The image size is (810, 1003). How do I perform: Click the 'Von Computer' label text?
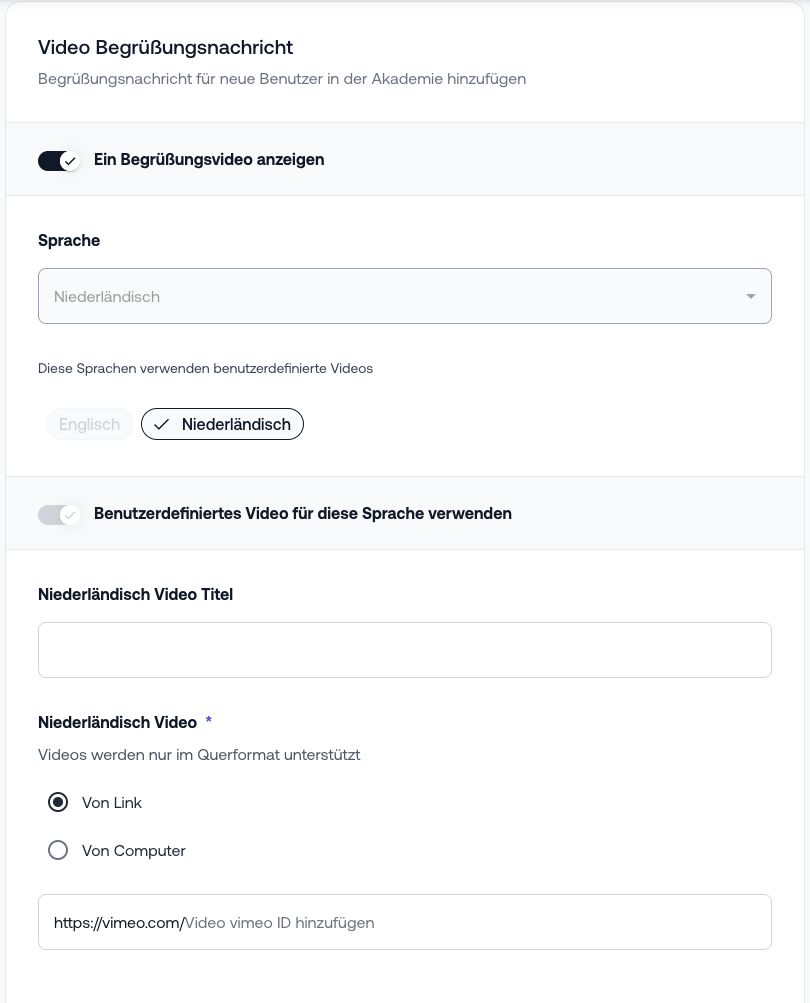click(134, 851)
